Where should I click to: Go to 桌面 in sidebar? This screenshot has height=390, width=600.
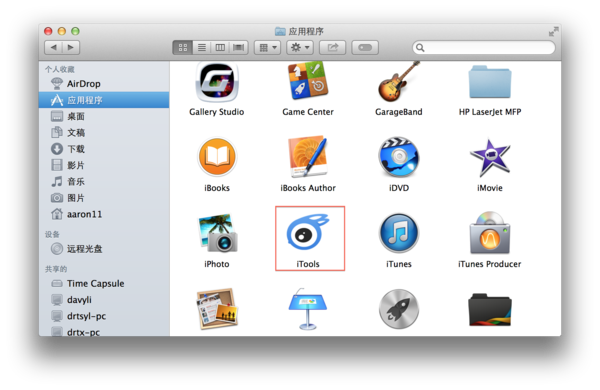(x=104, y=116)
